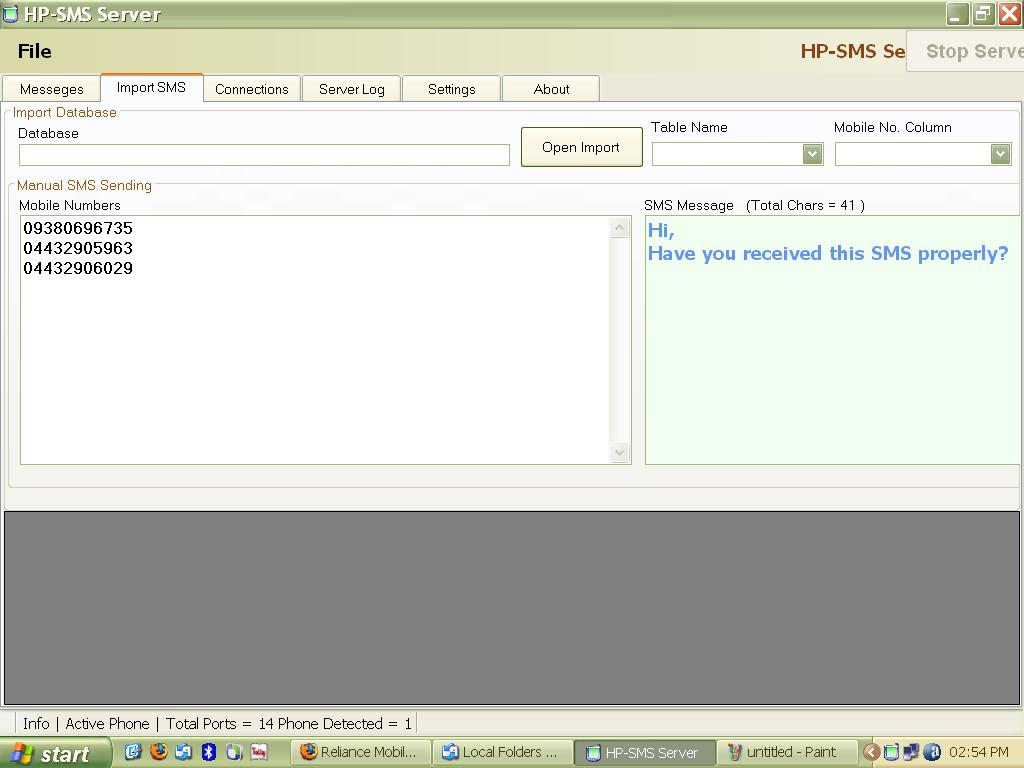Open the Firefox quick launch icon
This screenshot has width=1024, height=768.
[158, 752]
